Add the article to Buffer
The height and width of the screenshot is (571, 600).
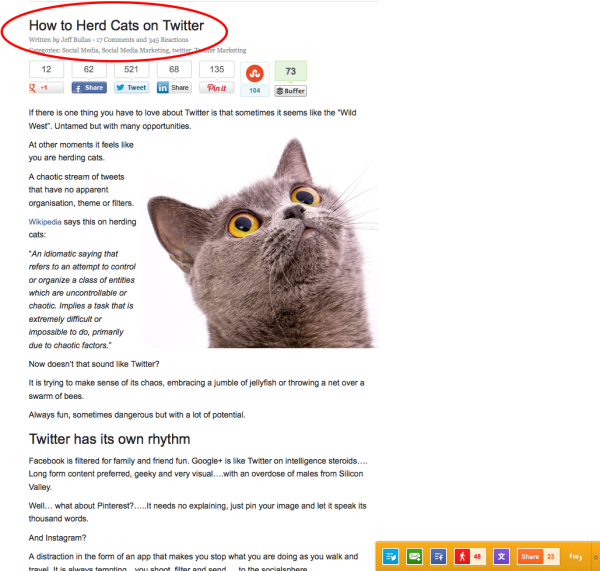[x=290, y=91]
